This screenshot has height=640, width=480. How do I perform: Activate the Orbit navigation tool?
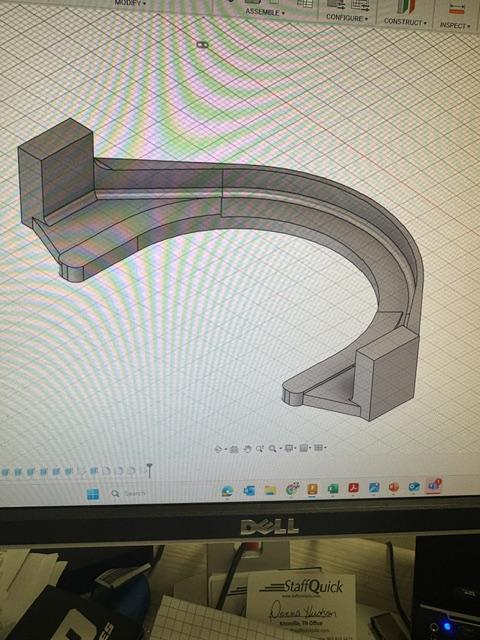tap(218, 449)
